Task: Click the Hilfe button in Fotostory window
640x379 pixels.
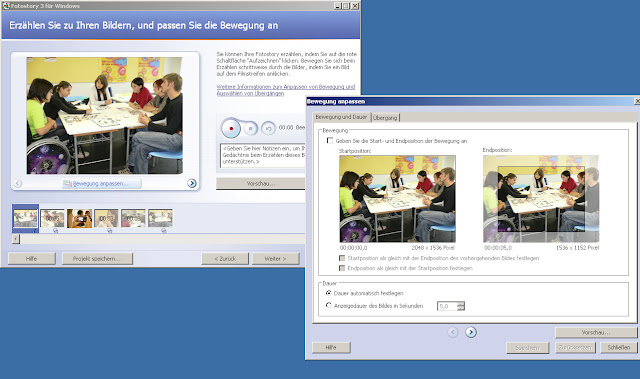Action: coord(31,259)
